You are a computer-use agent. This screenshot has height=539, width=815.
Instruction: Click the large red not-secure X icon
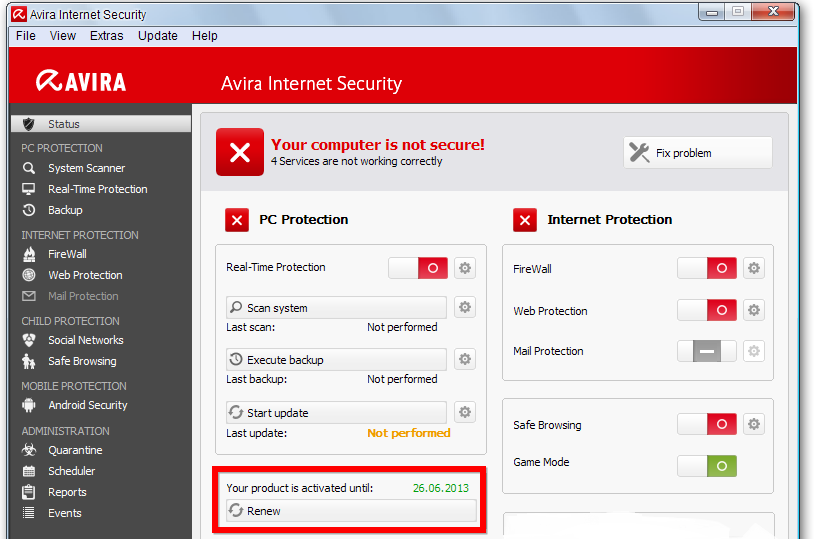tap(240, 152)
